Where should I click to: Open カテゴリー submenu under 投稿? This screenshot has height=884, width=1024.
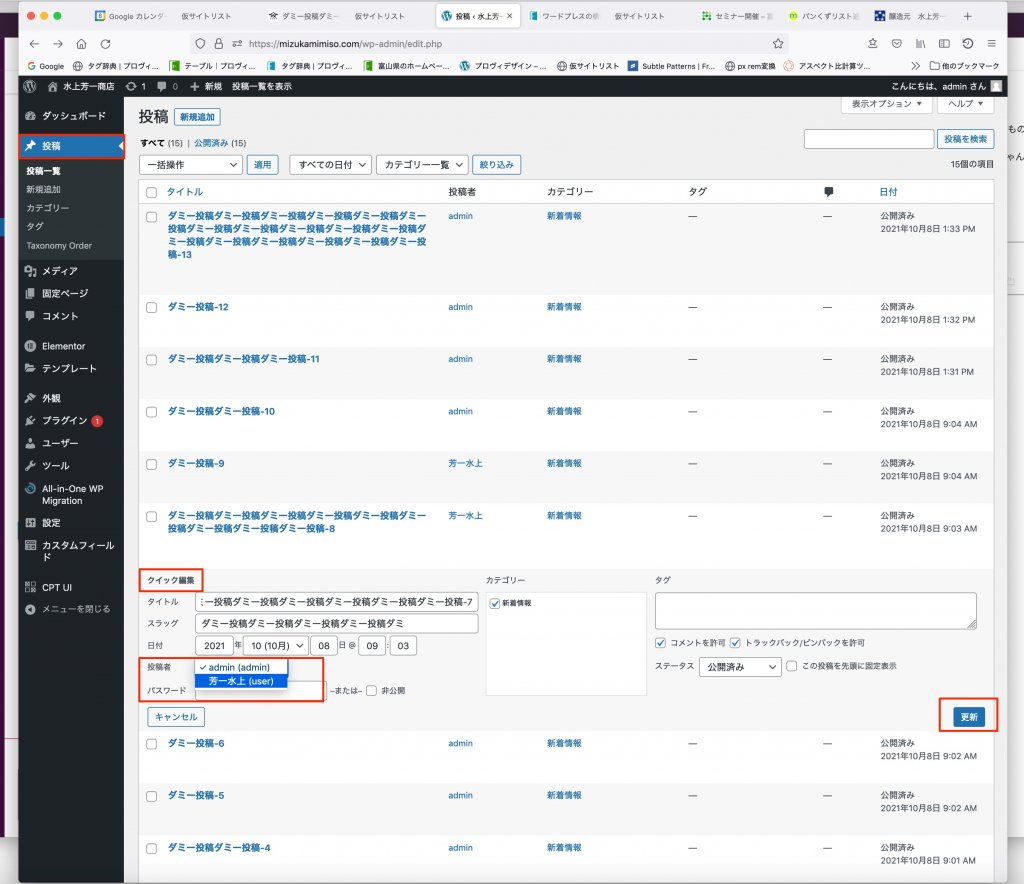coord(48,208)
